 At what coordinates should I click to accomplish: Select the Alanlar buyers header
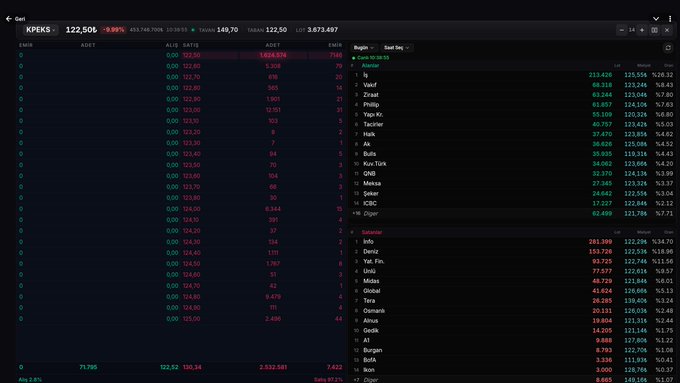click(370, 65)
